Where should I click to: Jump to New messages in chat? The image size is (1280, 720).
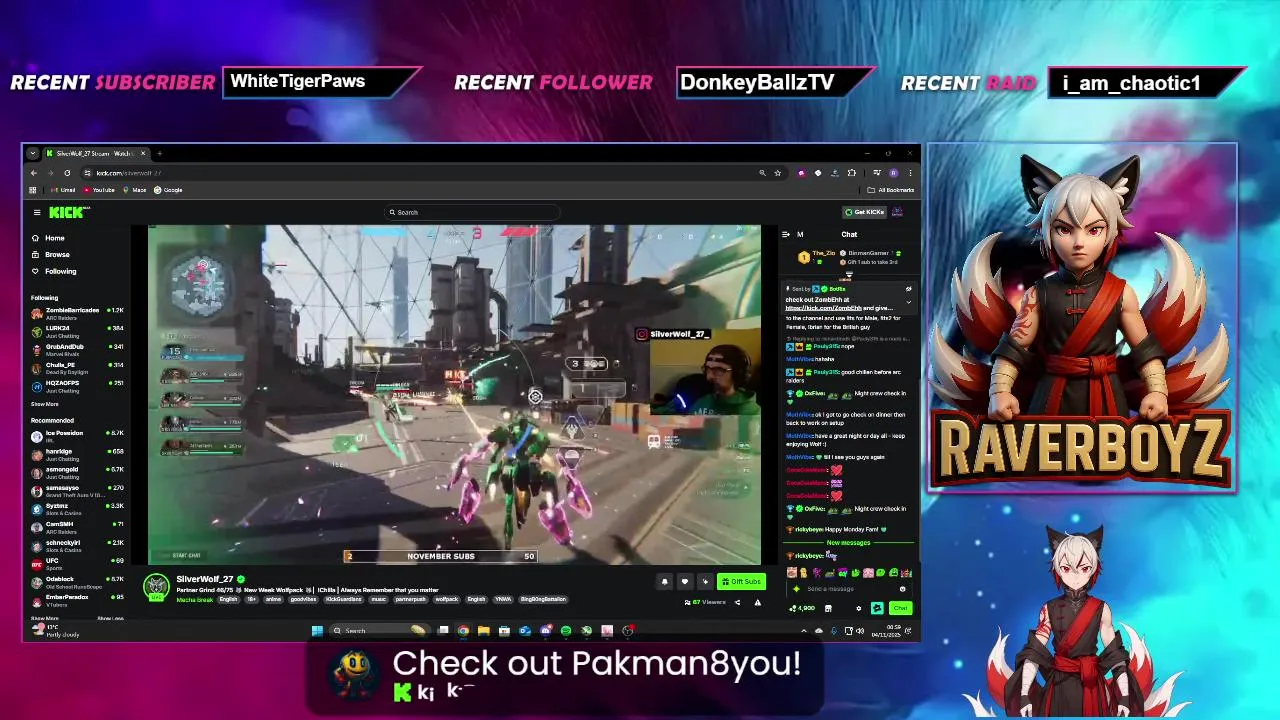pyautogui.click(x=848, y=543)
